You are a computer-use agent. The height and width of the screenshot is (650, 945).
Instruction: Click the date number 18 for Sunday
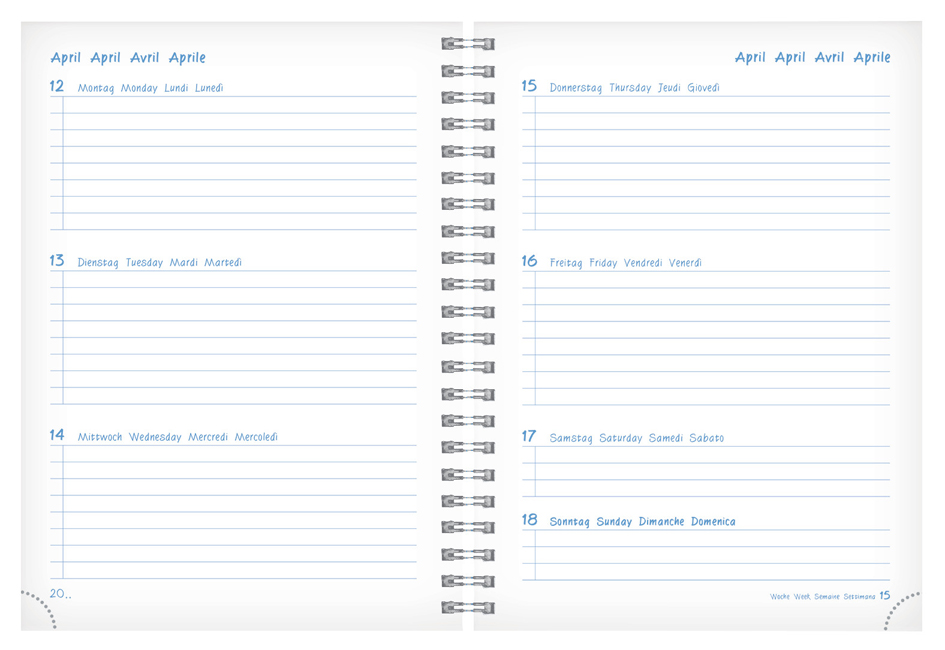[529, 520]
